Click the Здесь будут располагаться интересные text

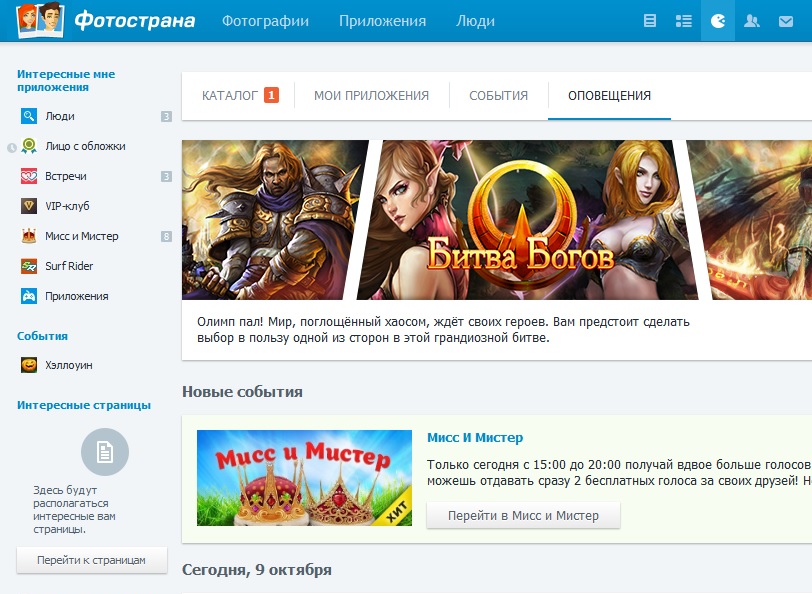coord(75,510)
